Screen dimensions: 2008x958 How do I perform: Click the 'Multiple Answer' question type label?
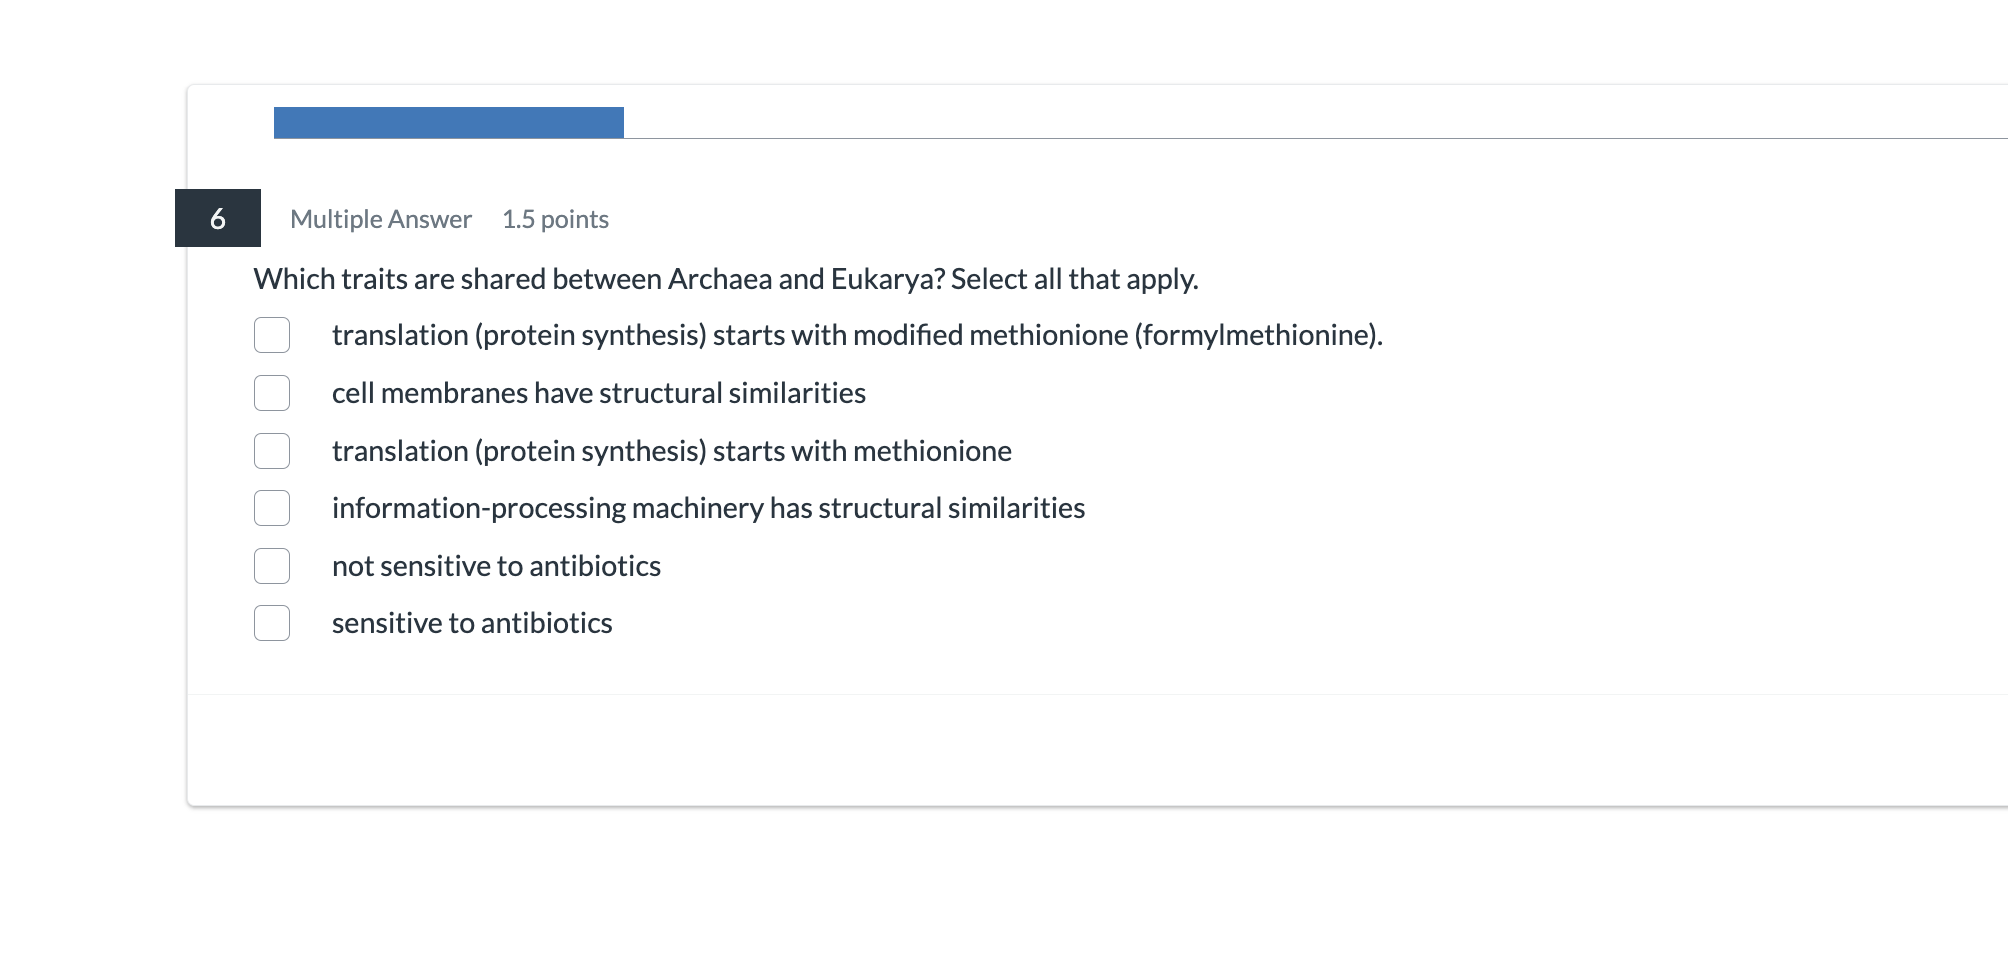click(x=380, y=219)
